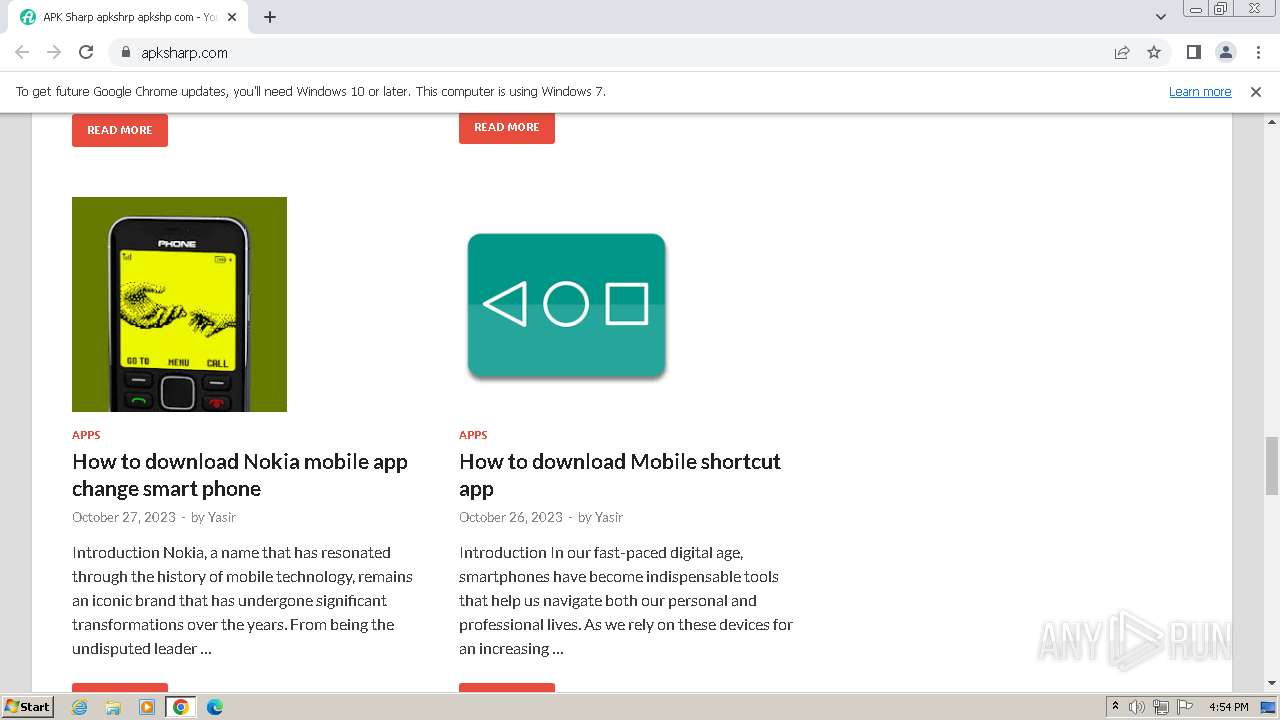1280x720 pixels.
Task: Open the Action Center flag icon
Action: tap(1185, 707)
